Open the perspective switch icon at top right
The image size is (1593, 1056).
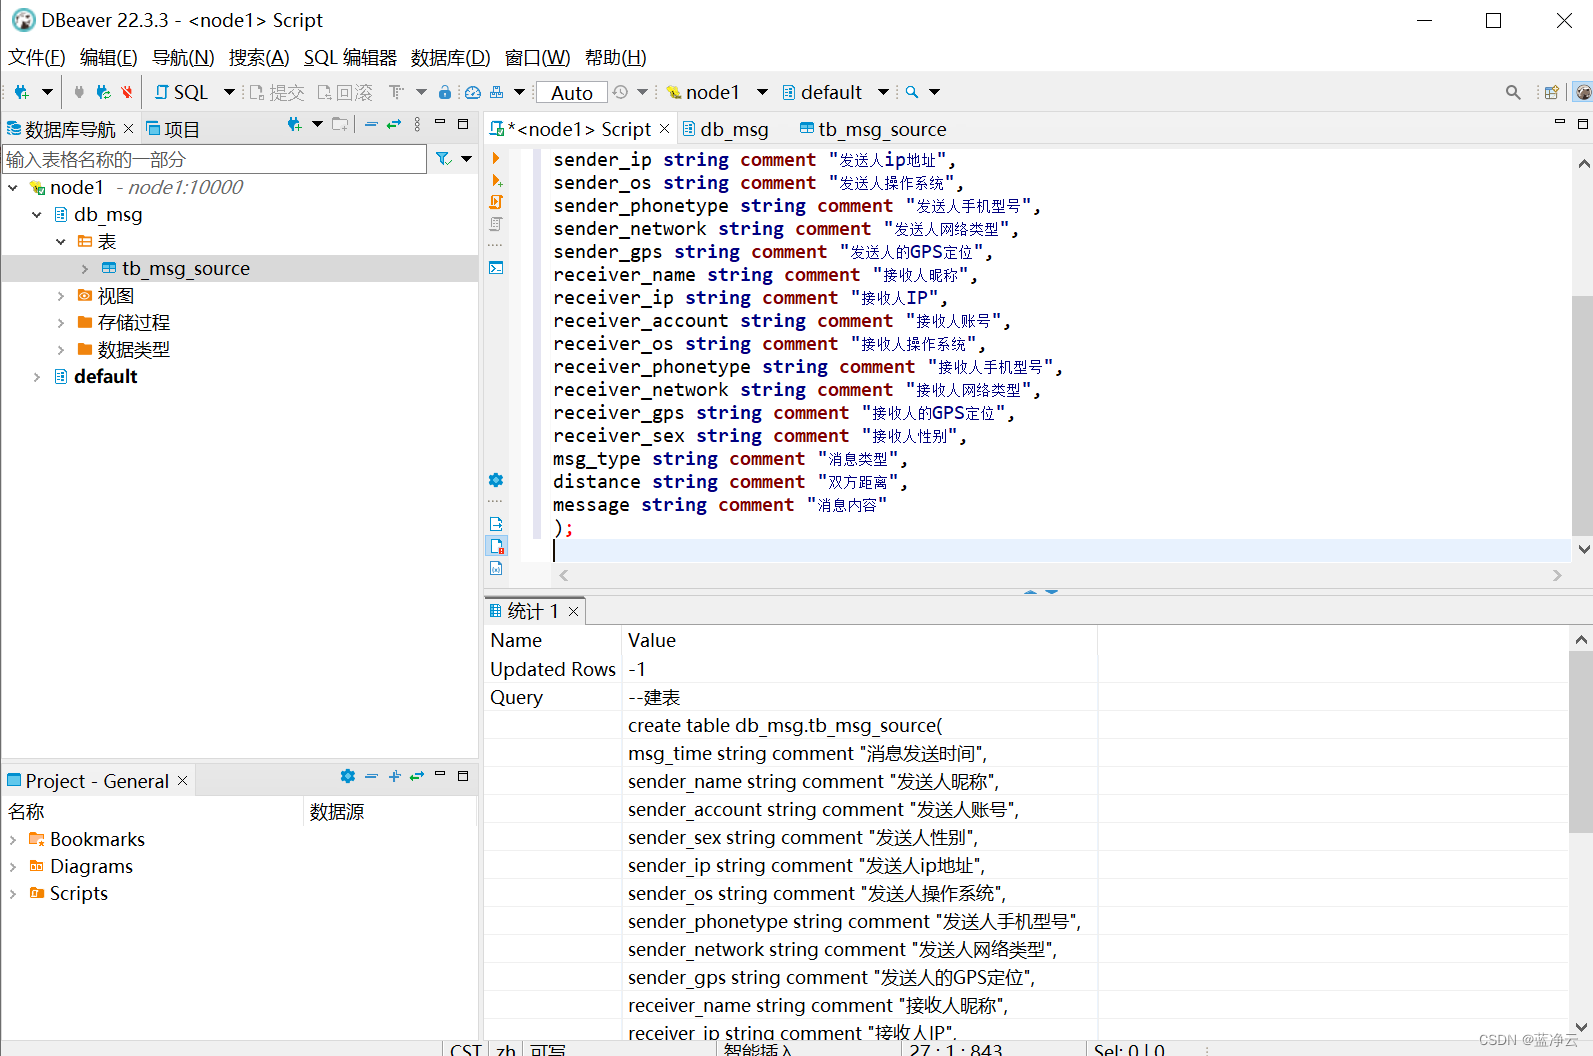coord(1552,92)
